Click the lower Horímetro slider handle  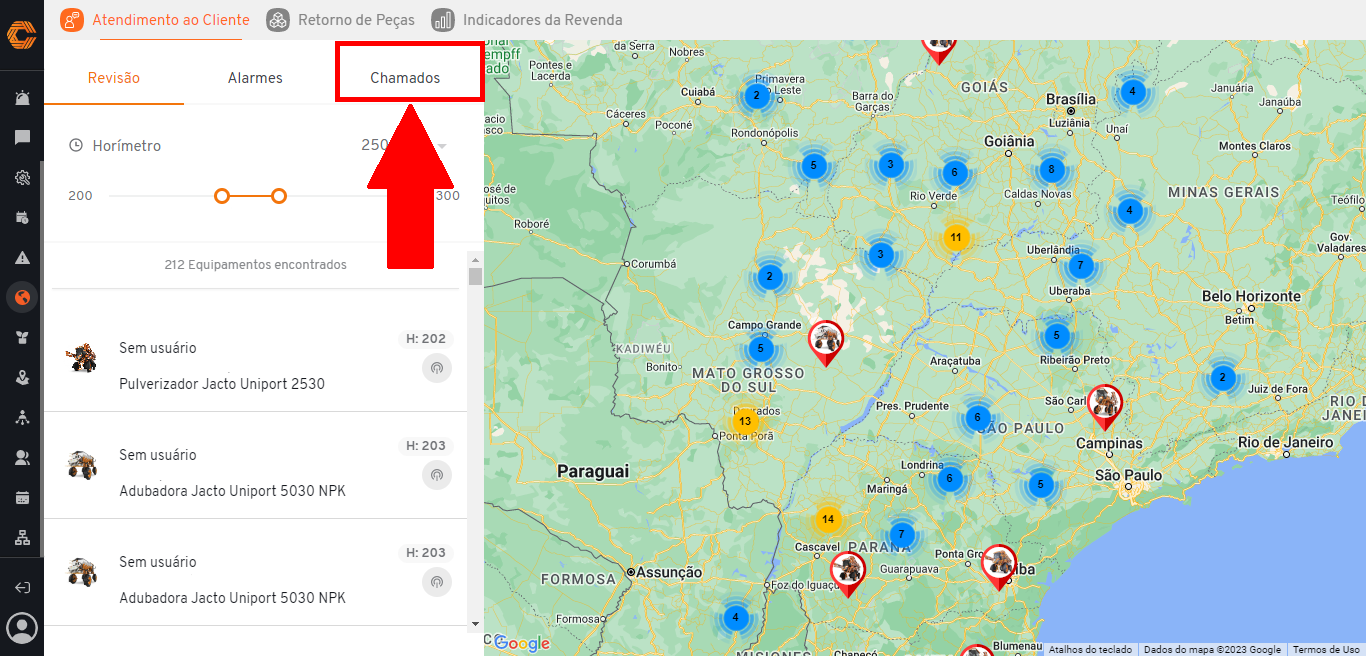coord(222,196)
